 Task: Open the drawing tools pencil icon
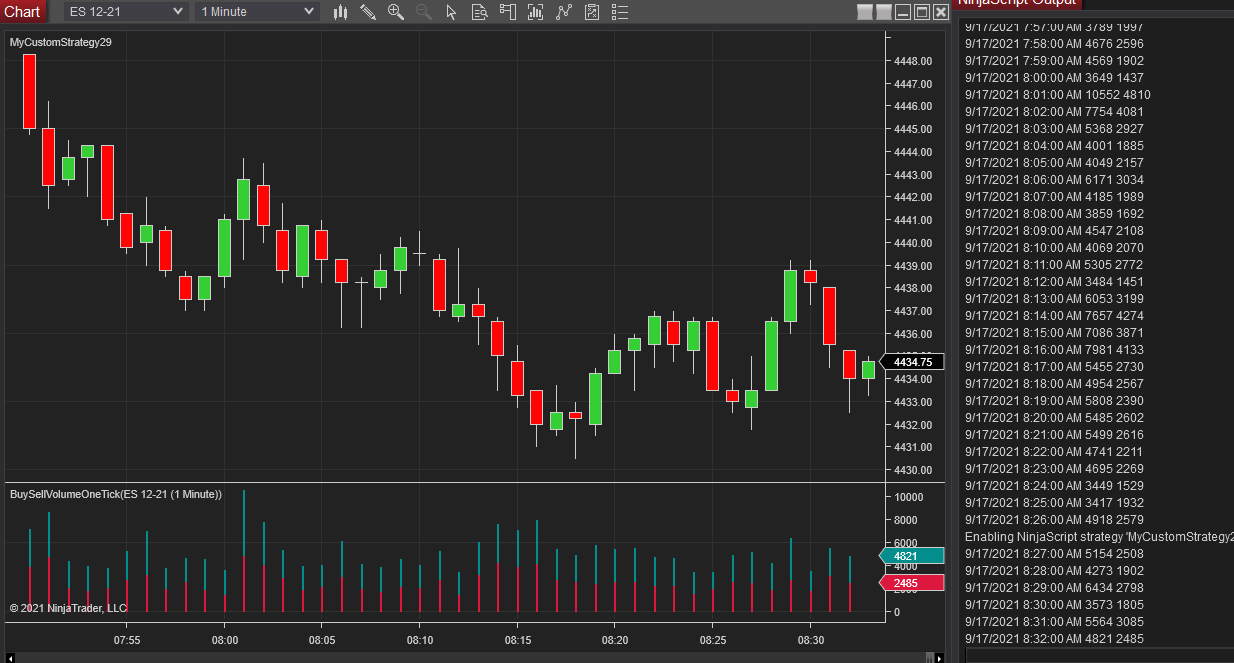click(x=368, y=12)
